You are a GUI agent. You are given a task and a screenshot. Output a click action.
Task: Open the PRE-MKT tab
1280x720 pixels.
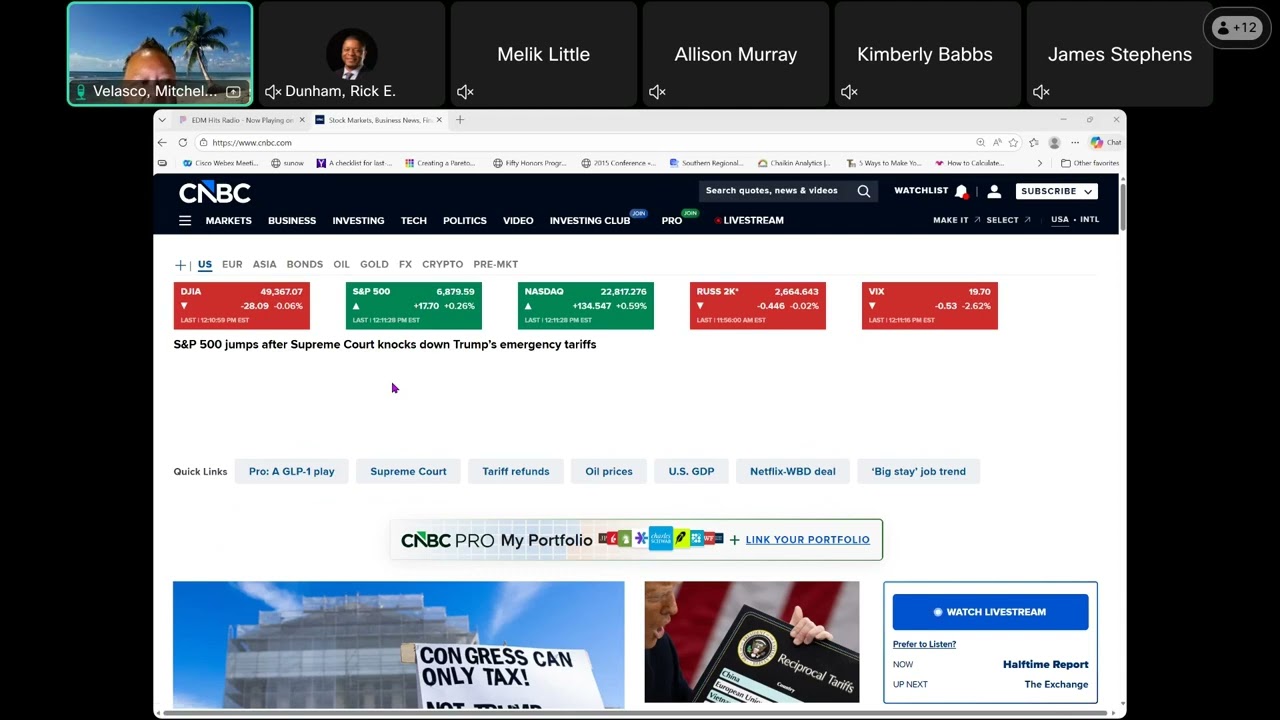pos(496,265)
